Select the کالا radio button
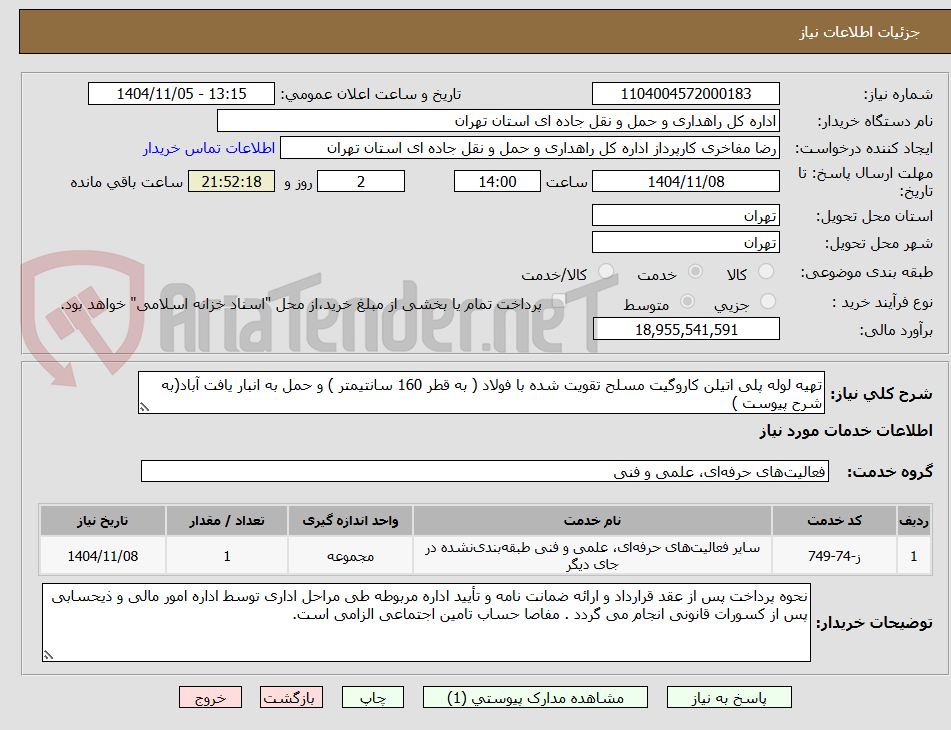 (x=766, y=271)
